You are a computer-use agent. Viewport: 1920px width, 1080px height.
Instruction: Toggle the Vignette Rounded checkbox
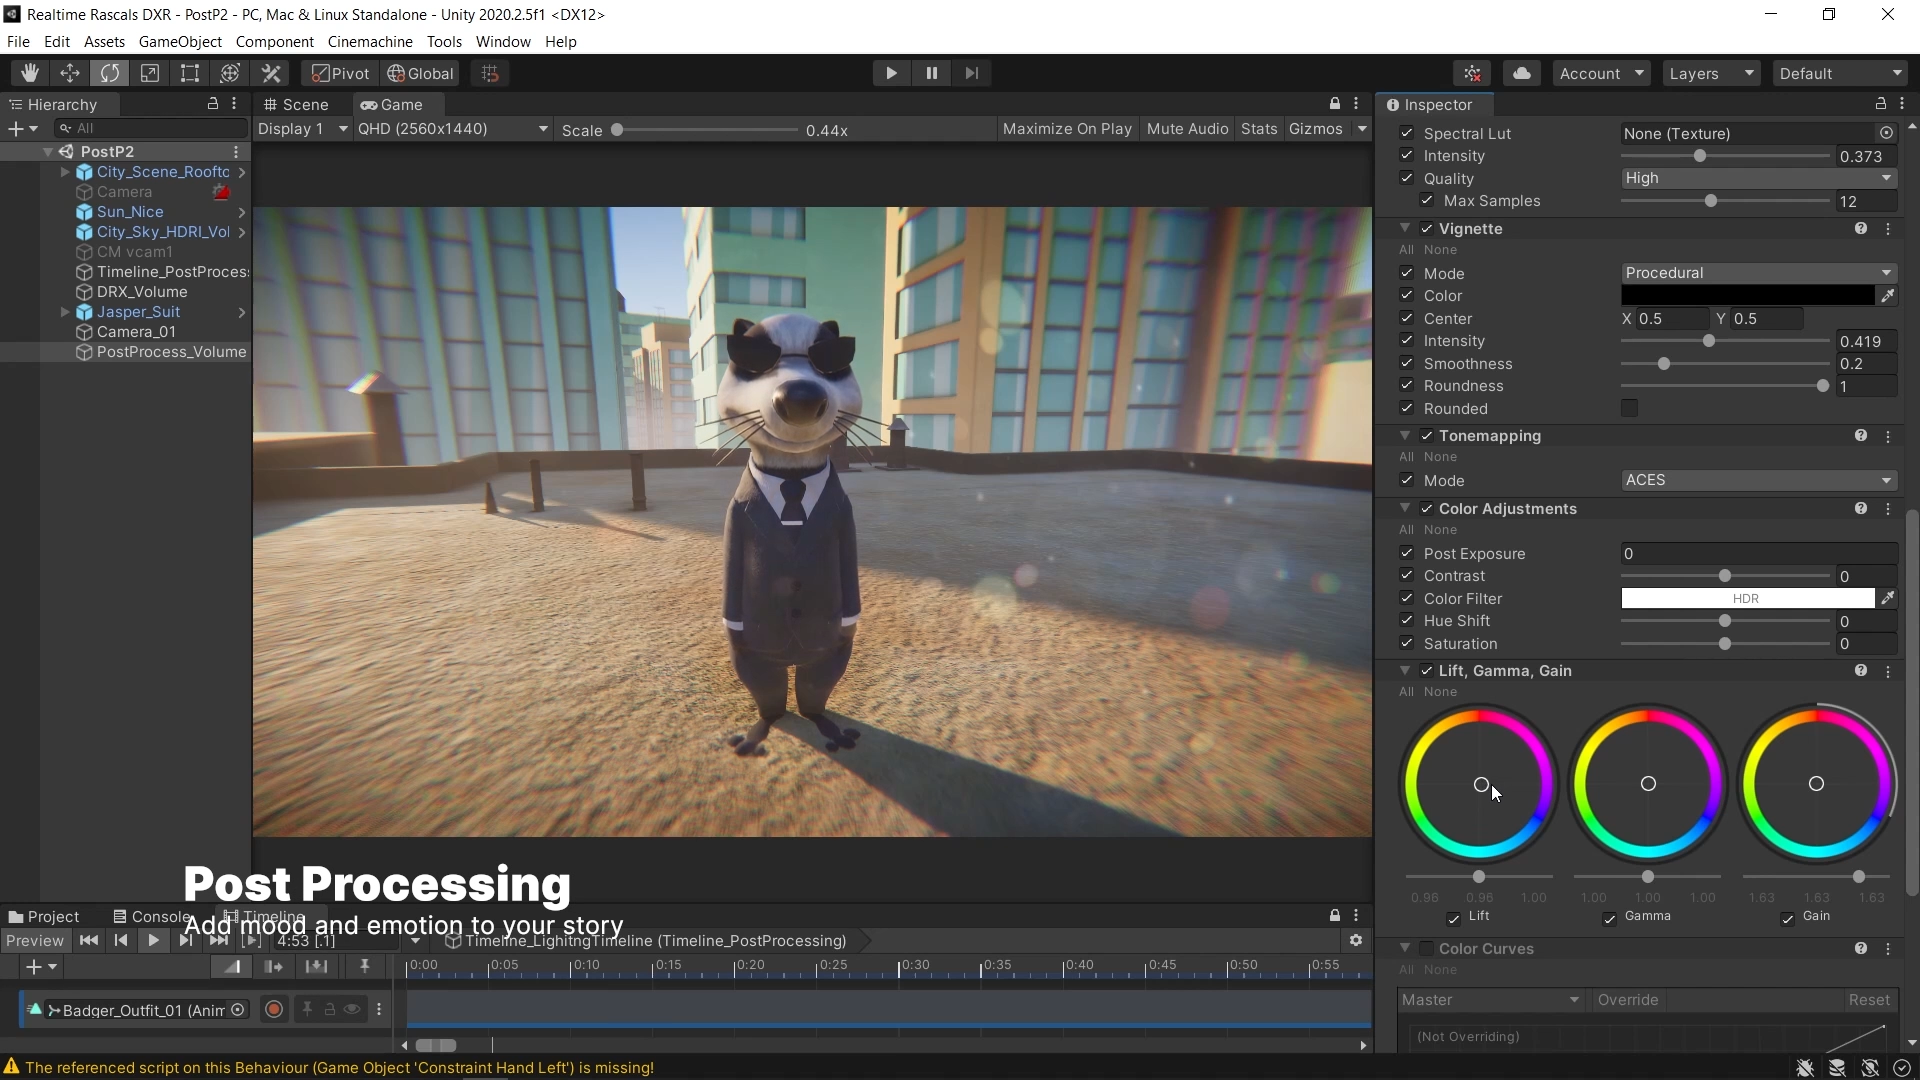tap(1629, 408)
